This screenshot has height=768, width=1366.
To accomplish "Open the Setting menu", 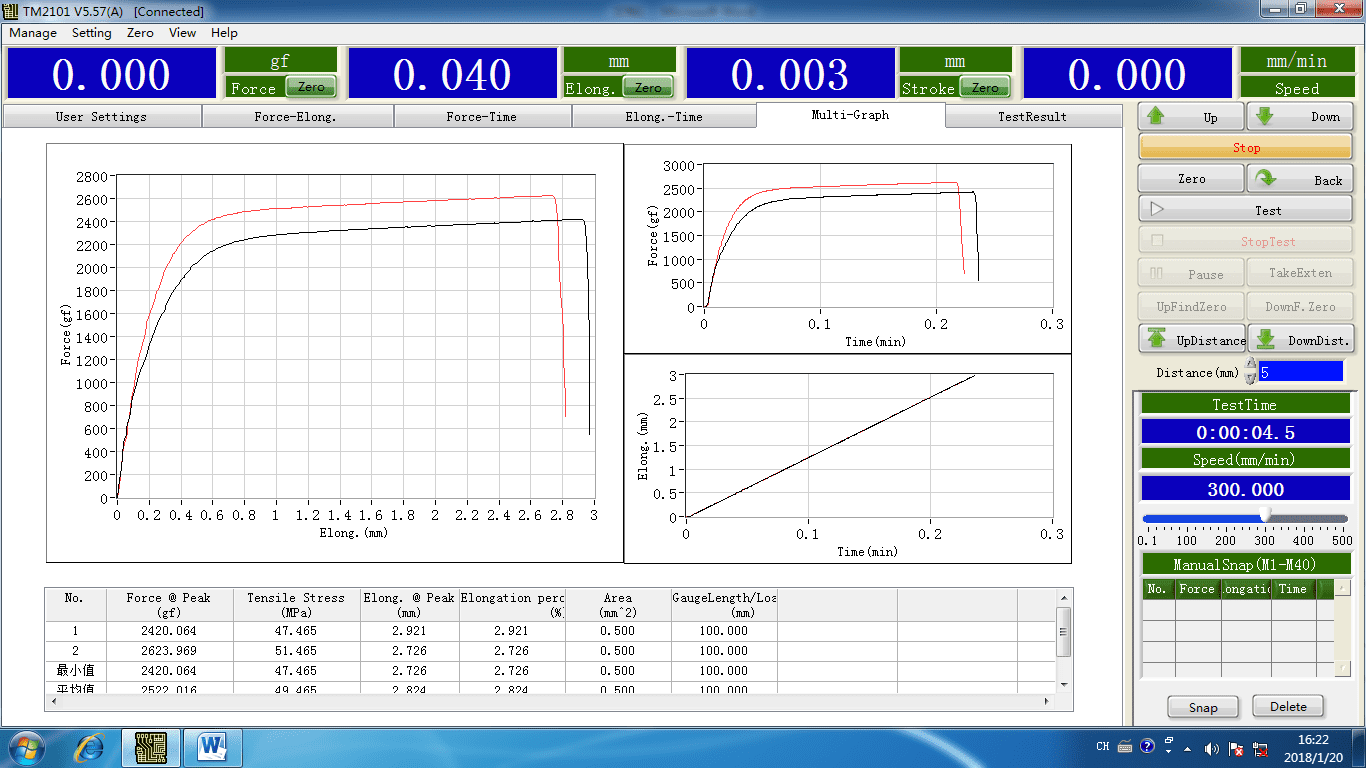I will [91, 33].
